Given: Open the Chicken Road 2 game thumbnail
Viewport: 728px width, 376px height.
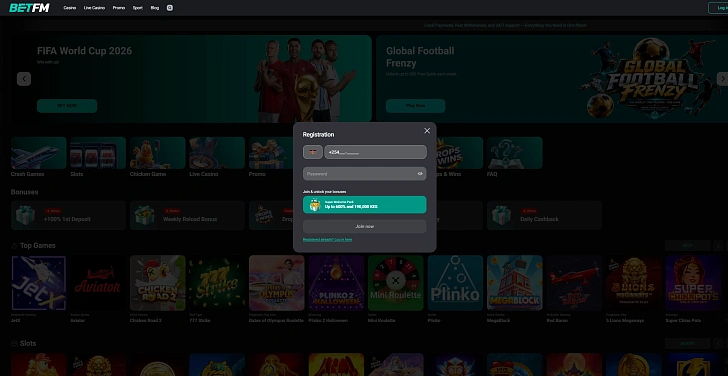Looking at the screenshot, I should (x=157, y=283).
